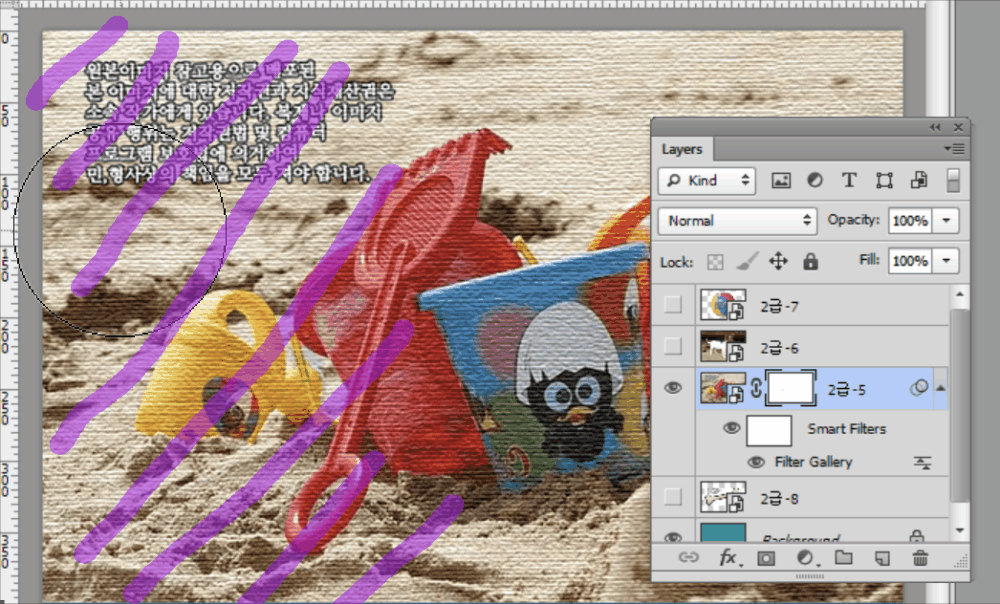1000x604 pixels.
Task: Select Background layer color thumbnail
Action: 723,533
